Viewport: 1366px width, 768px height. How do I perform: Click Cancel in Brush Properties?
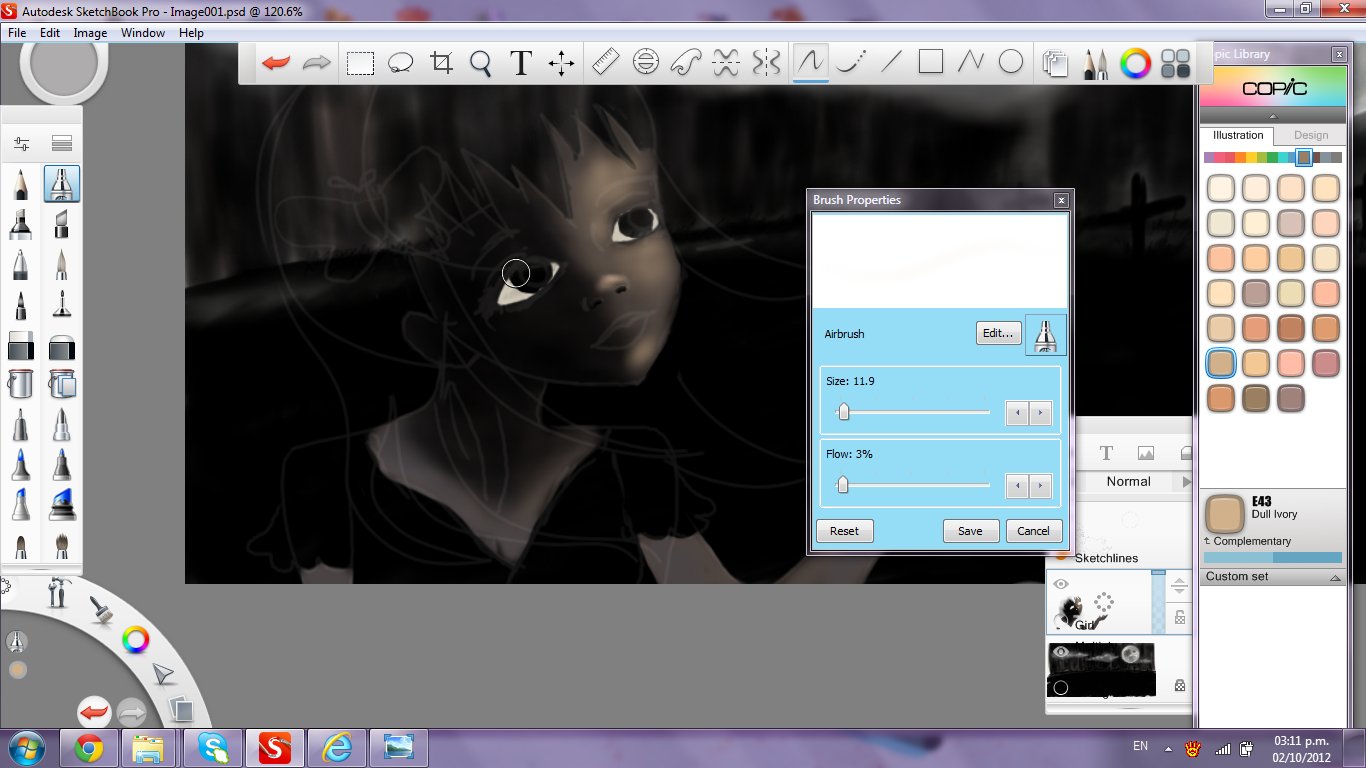pyautogui.click(x=1034, y=531)
